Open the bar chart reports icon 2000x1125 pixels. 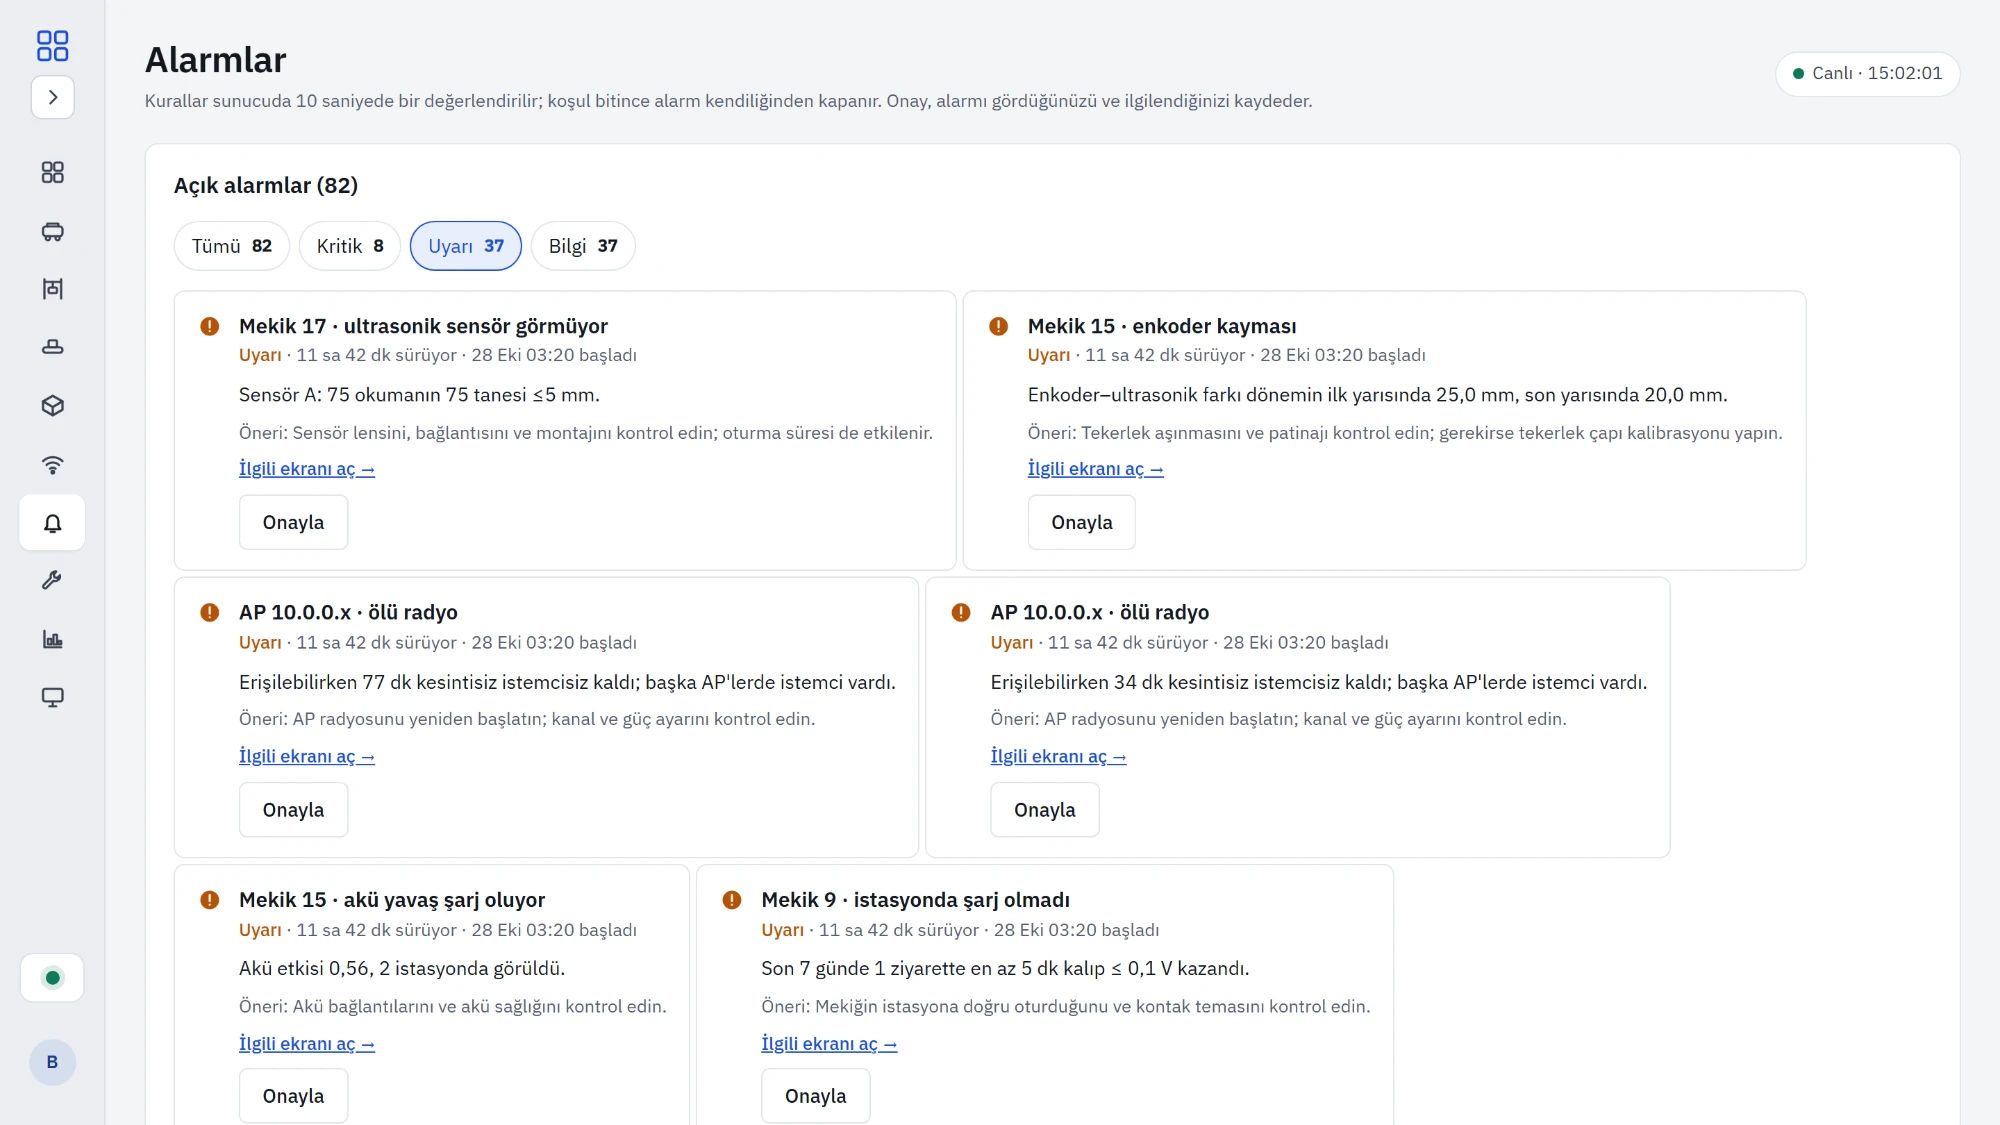tap(53, 639)
